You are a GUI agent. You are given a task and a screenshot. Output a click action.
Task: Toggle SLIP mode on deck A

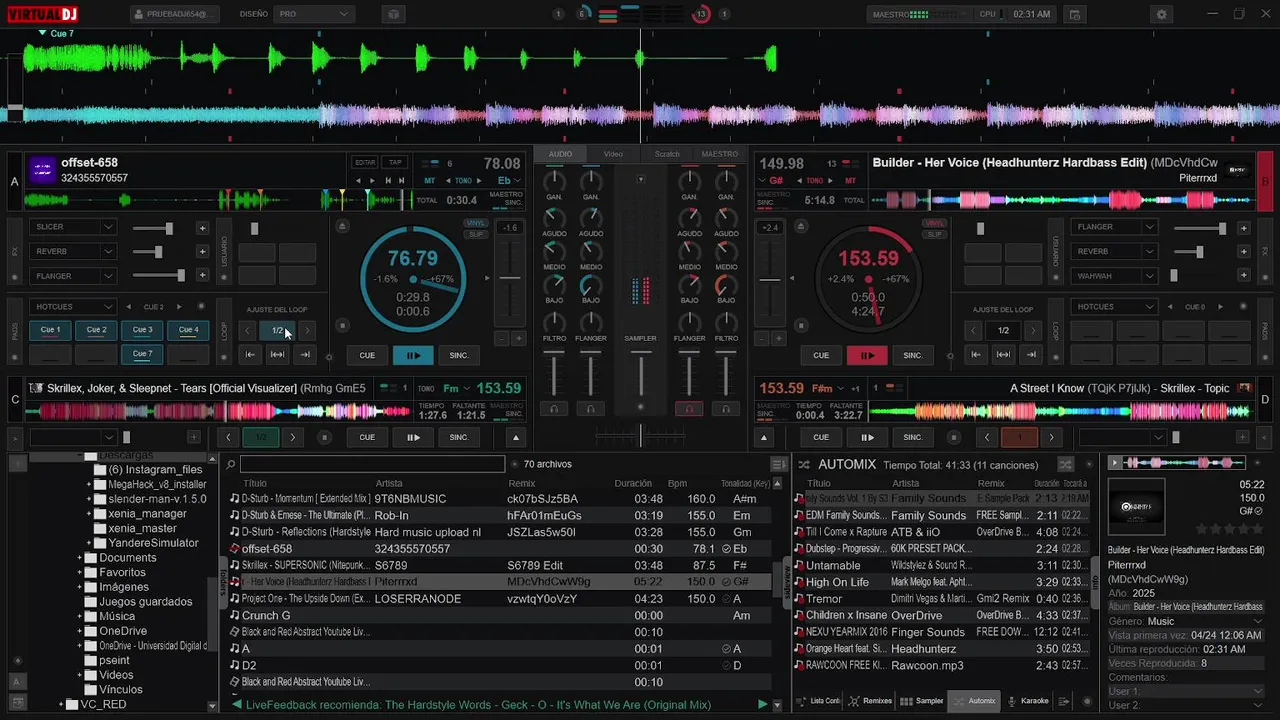(x=475, y=234)
